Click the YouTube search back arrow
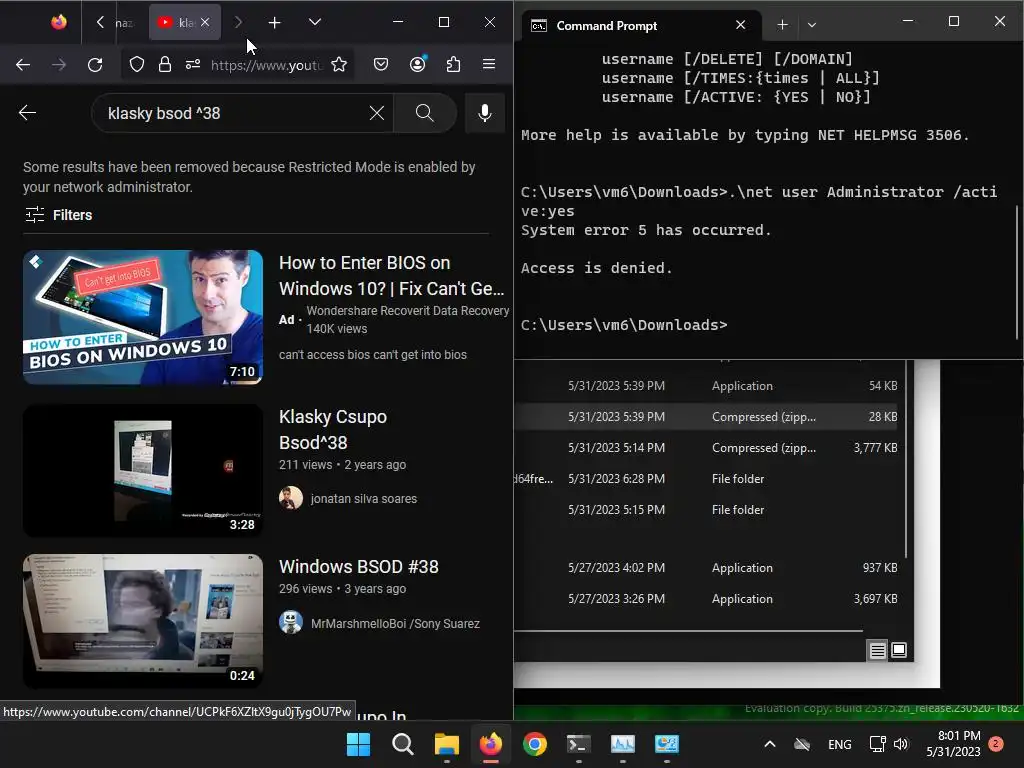Viewport: 1024px width, 768px height. pos(27,113)
